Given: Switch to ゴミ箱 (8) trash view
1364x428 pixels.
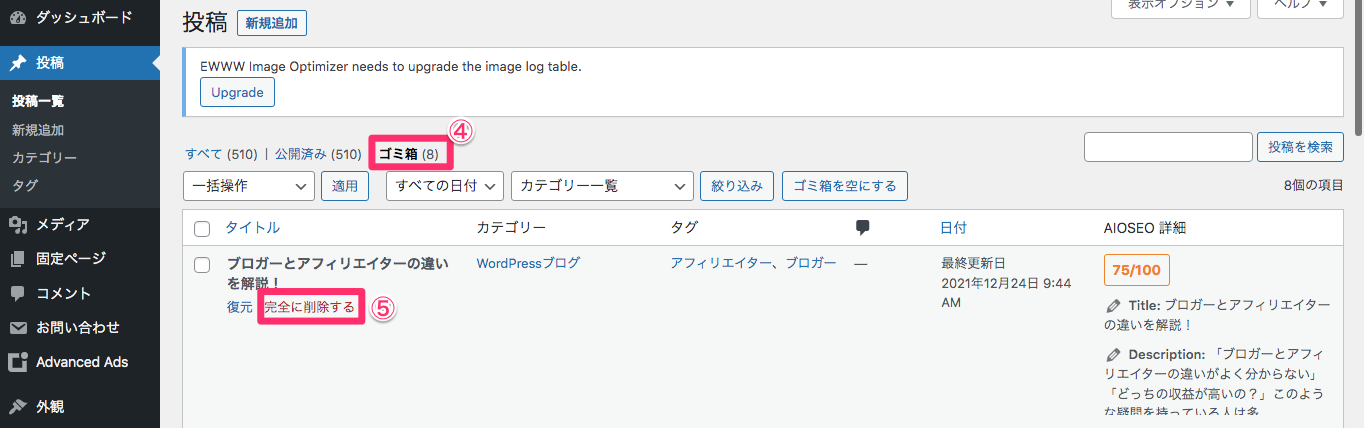Looking at the screenshot, I should (x=408, y=154).
